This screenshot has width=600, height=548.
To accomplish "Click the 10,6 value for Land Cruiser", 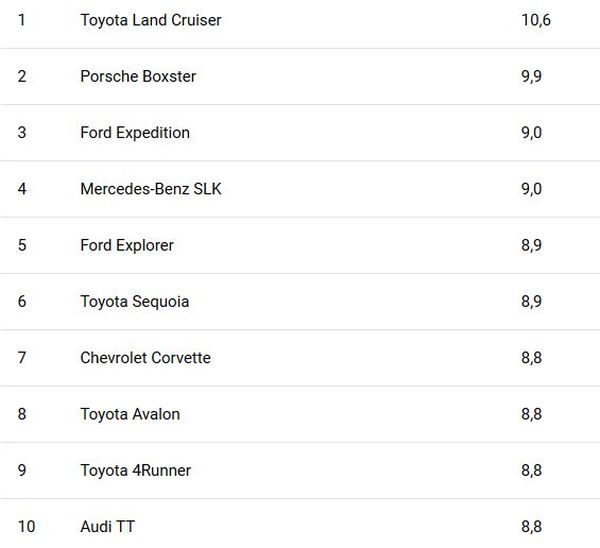I will pos(536,20).
